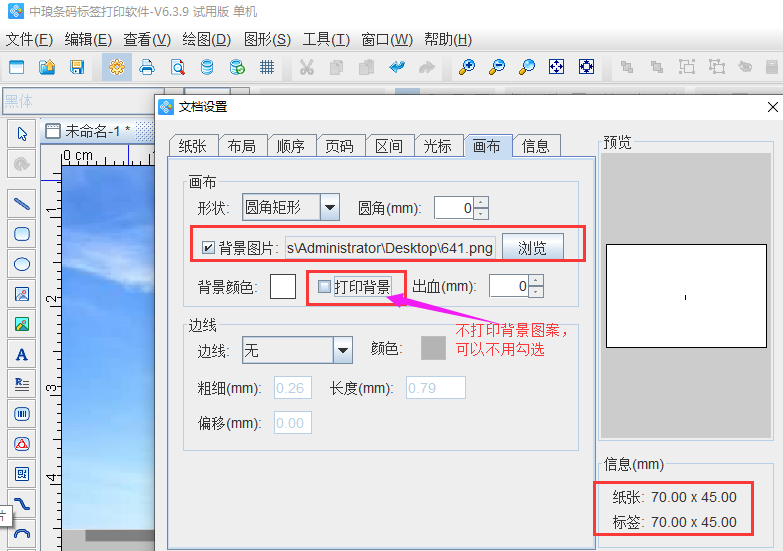Decrease the 出血(mm) stepper value
This screenshot has width=783, height=551.
point(535,292)
